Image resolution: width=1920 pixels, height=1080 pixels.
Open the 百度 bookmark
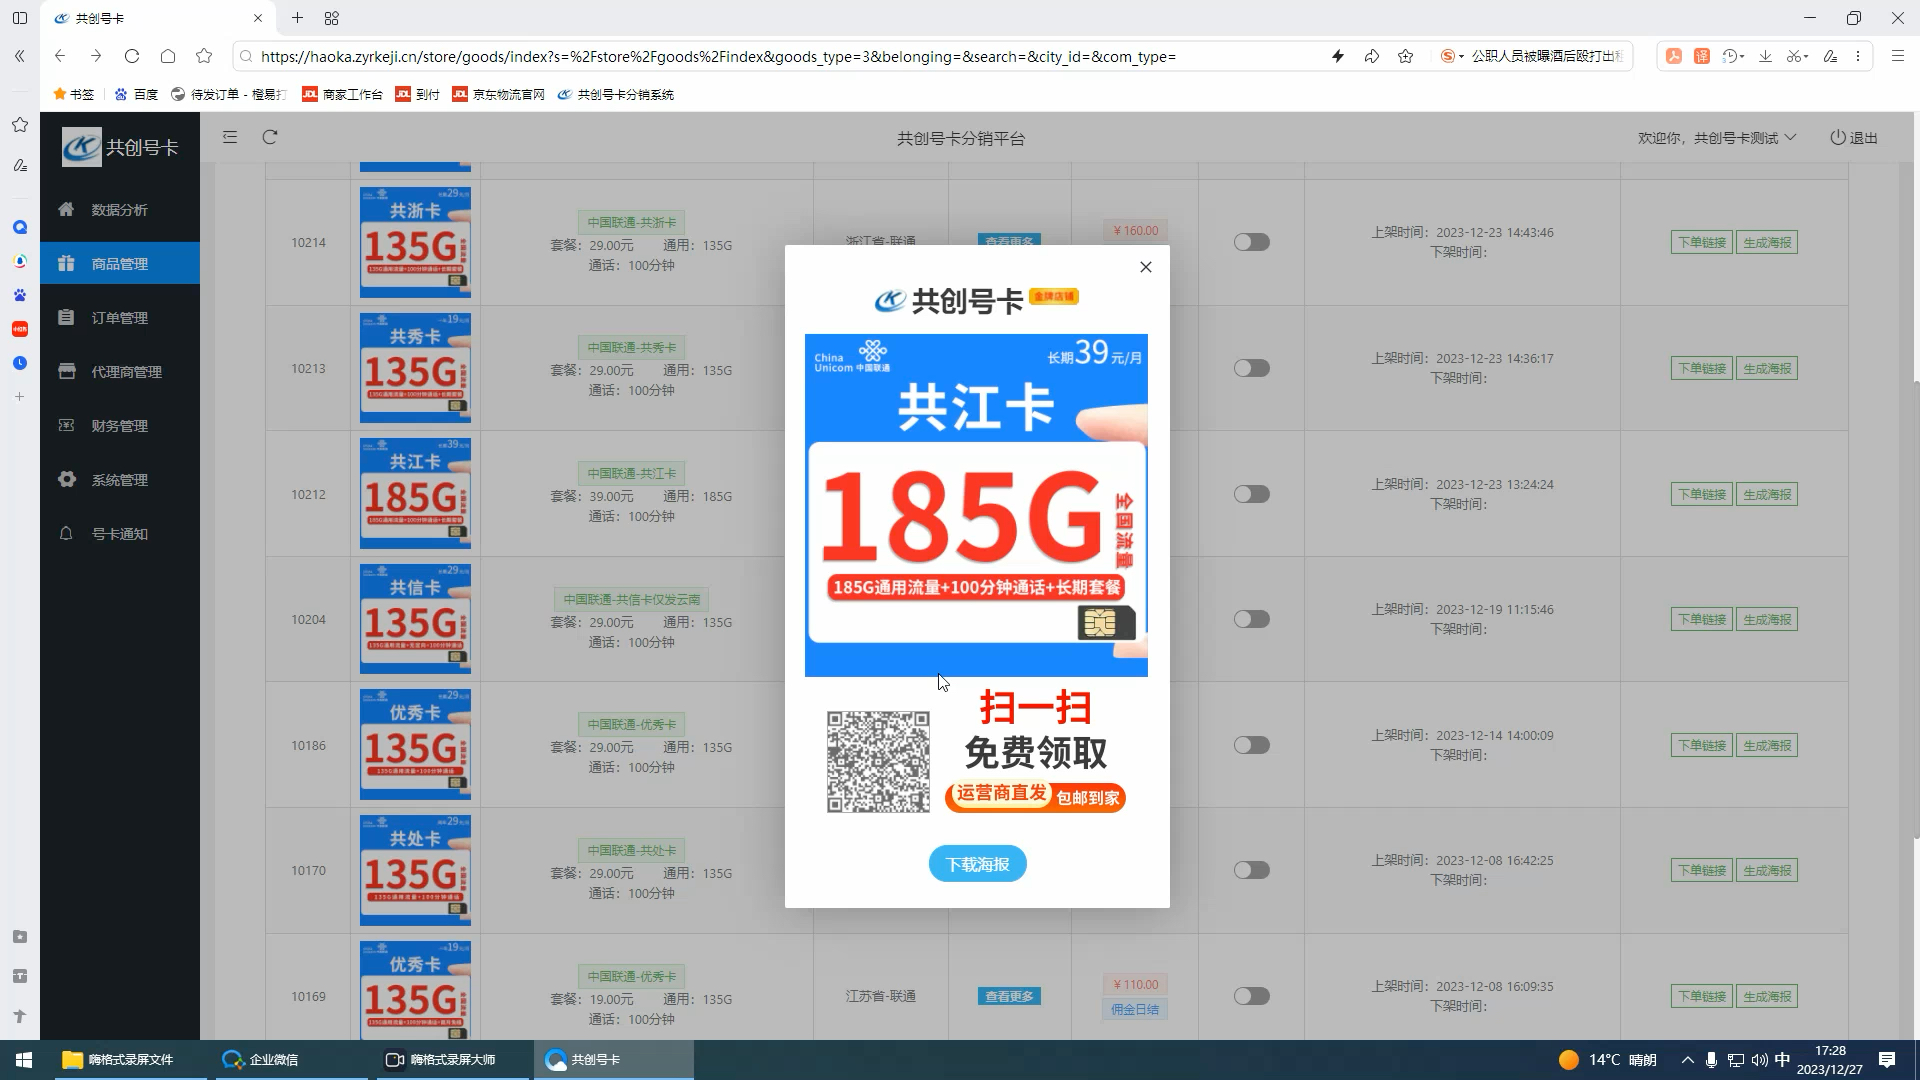pos(136,94)
